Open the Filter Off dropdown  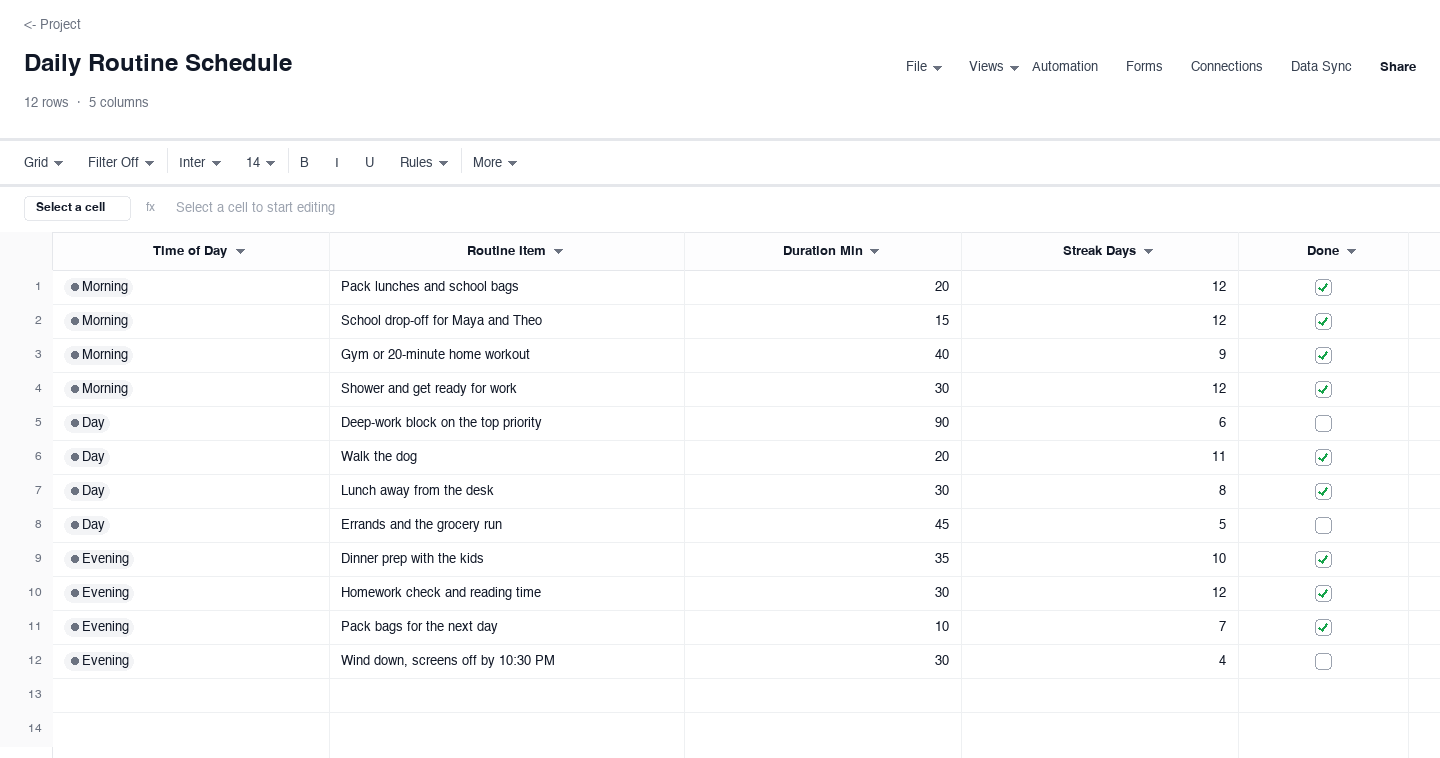point(121,162)
